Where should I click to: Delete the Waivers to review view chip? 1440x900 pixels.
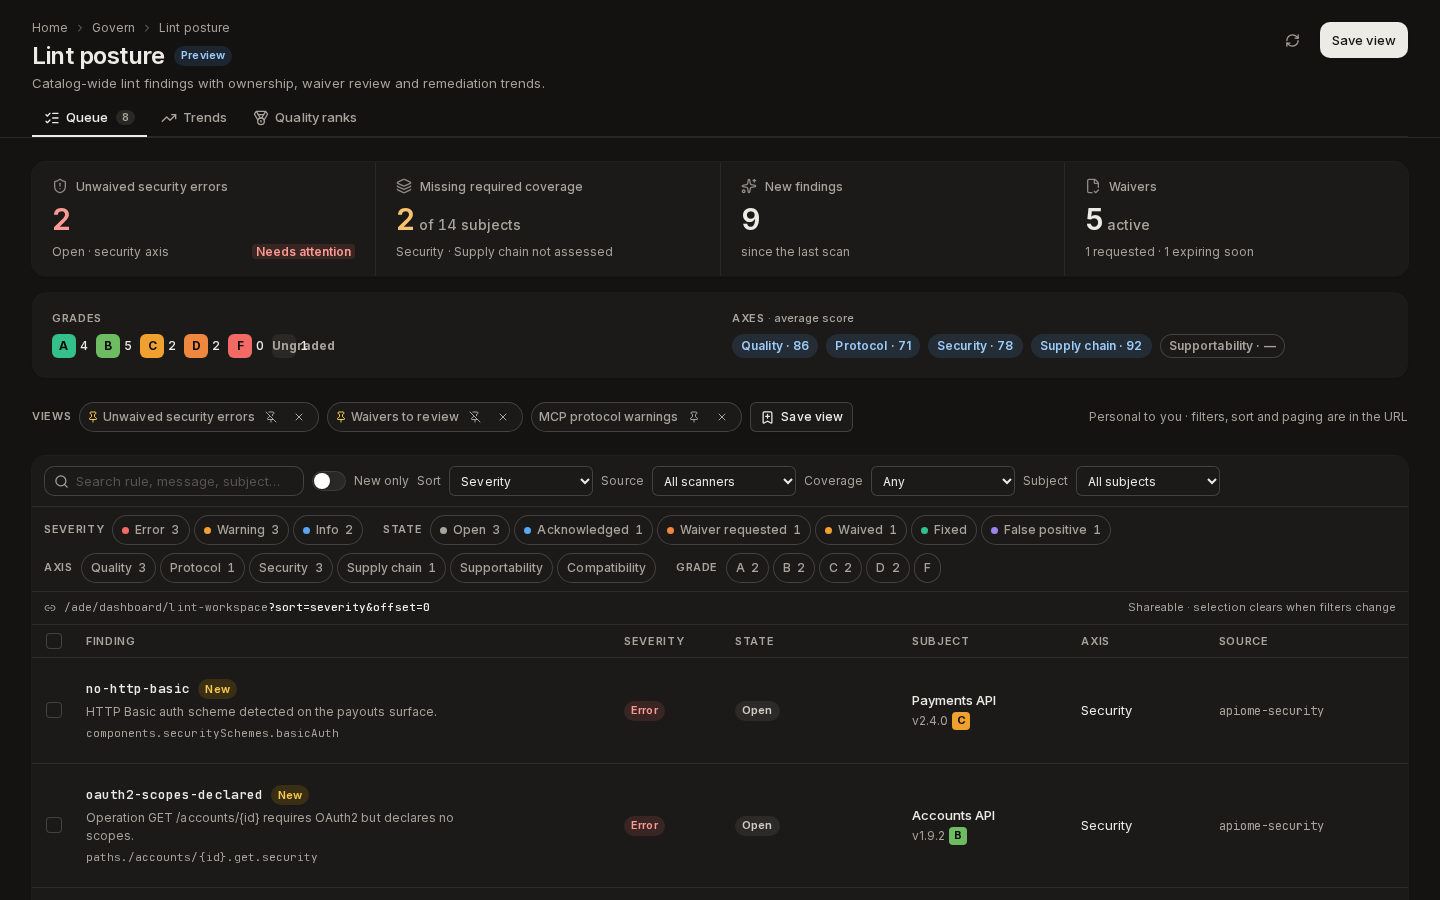pos(503,417)
